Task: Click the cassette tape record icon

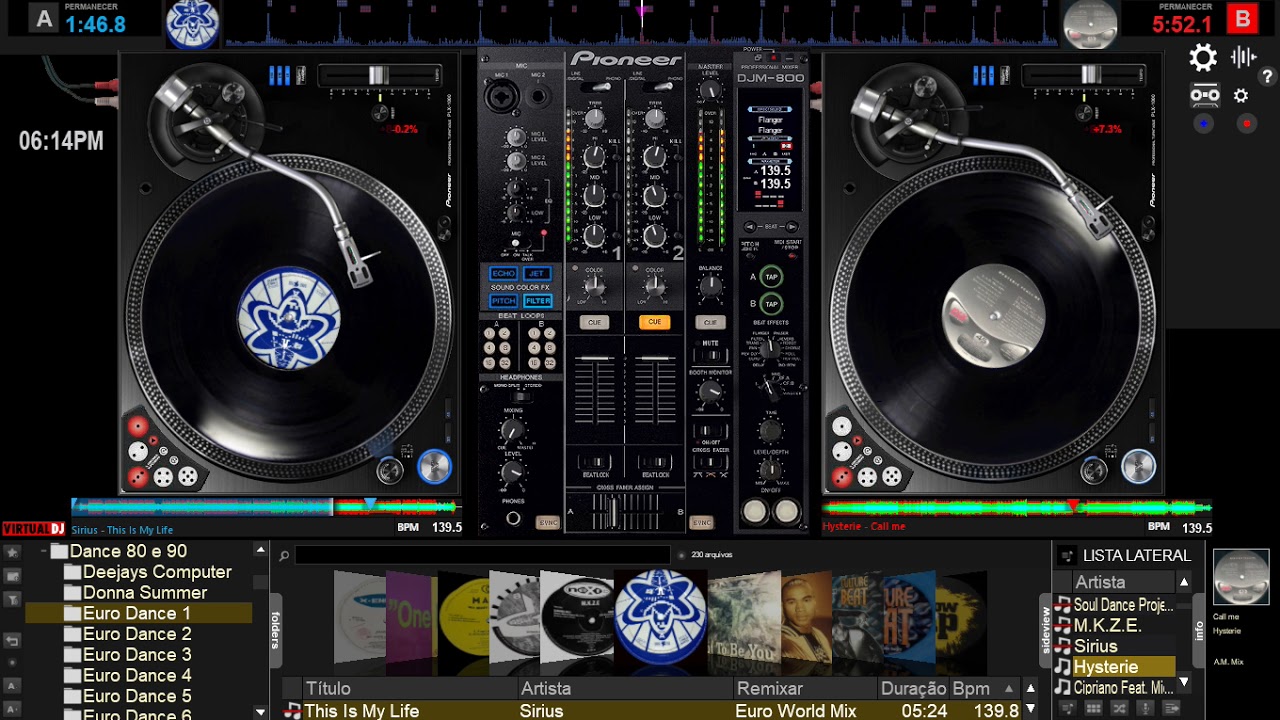Action: pyautogui.click(x=1204, y=96)
